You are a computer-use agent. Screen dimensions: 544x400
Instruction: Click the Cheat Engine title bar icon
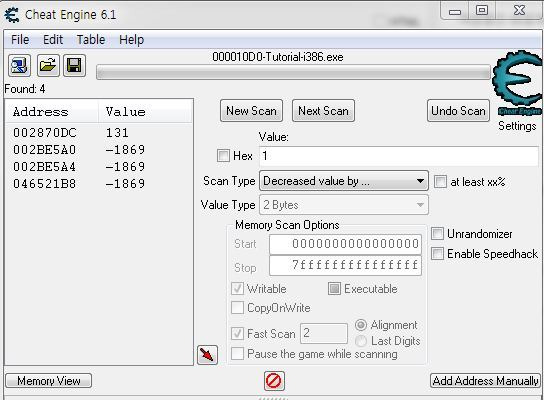coord(12,15)
